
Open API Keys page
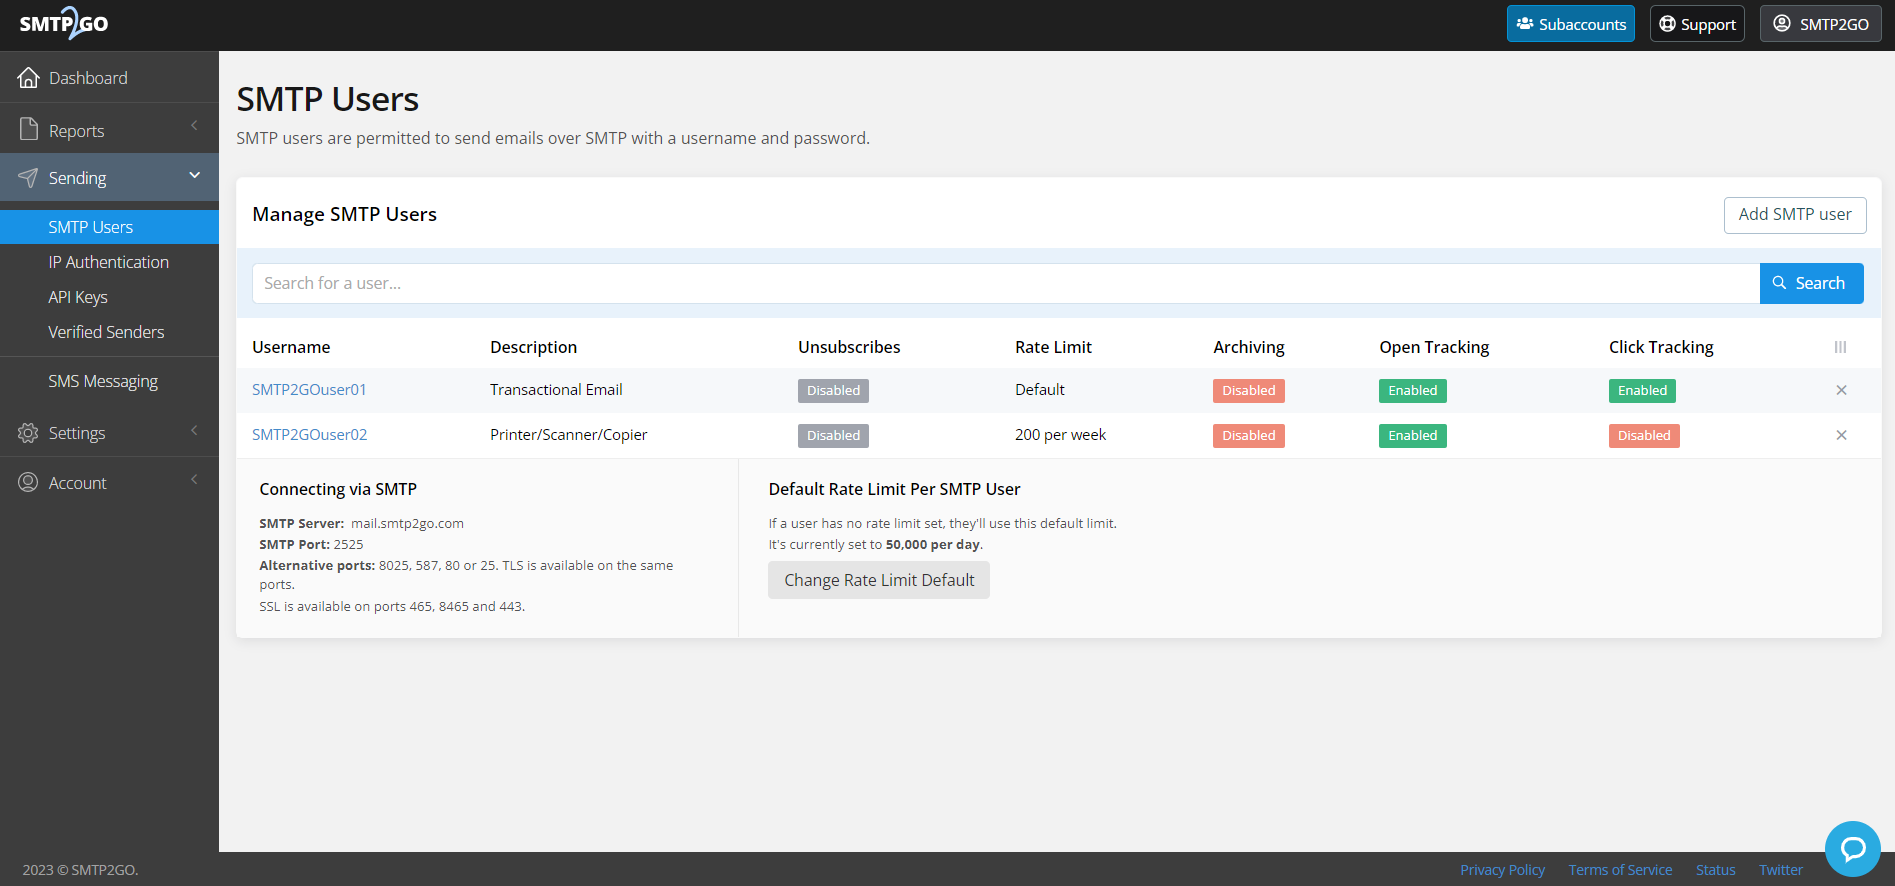[78, 297]
